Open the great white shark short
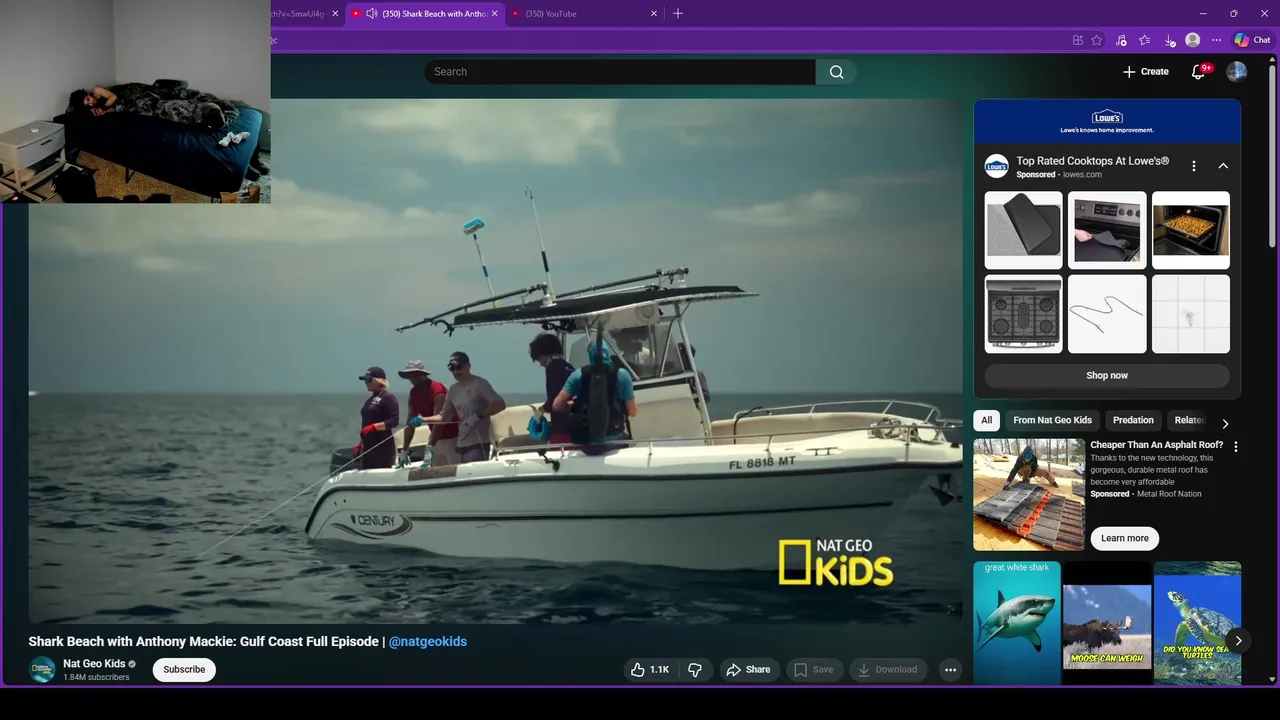 click(1016, 623)
